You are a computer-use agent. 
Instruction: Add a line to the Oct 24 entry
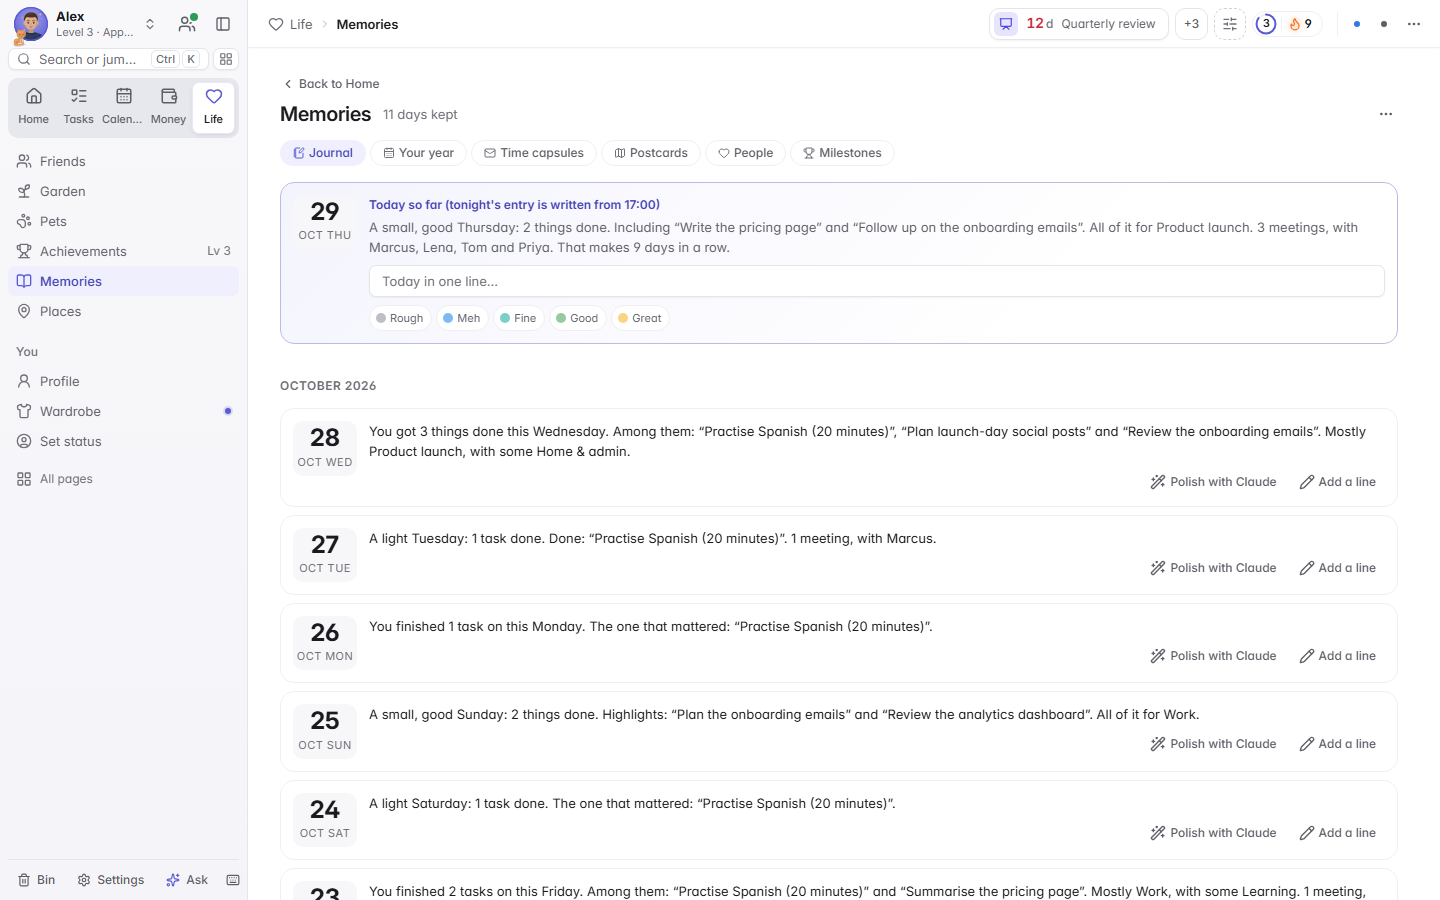(x=1337, y=833)
